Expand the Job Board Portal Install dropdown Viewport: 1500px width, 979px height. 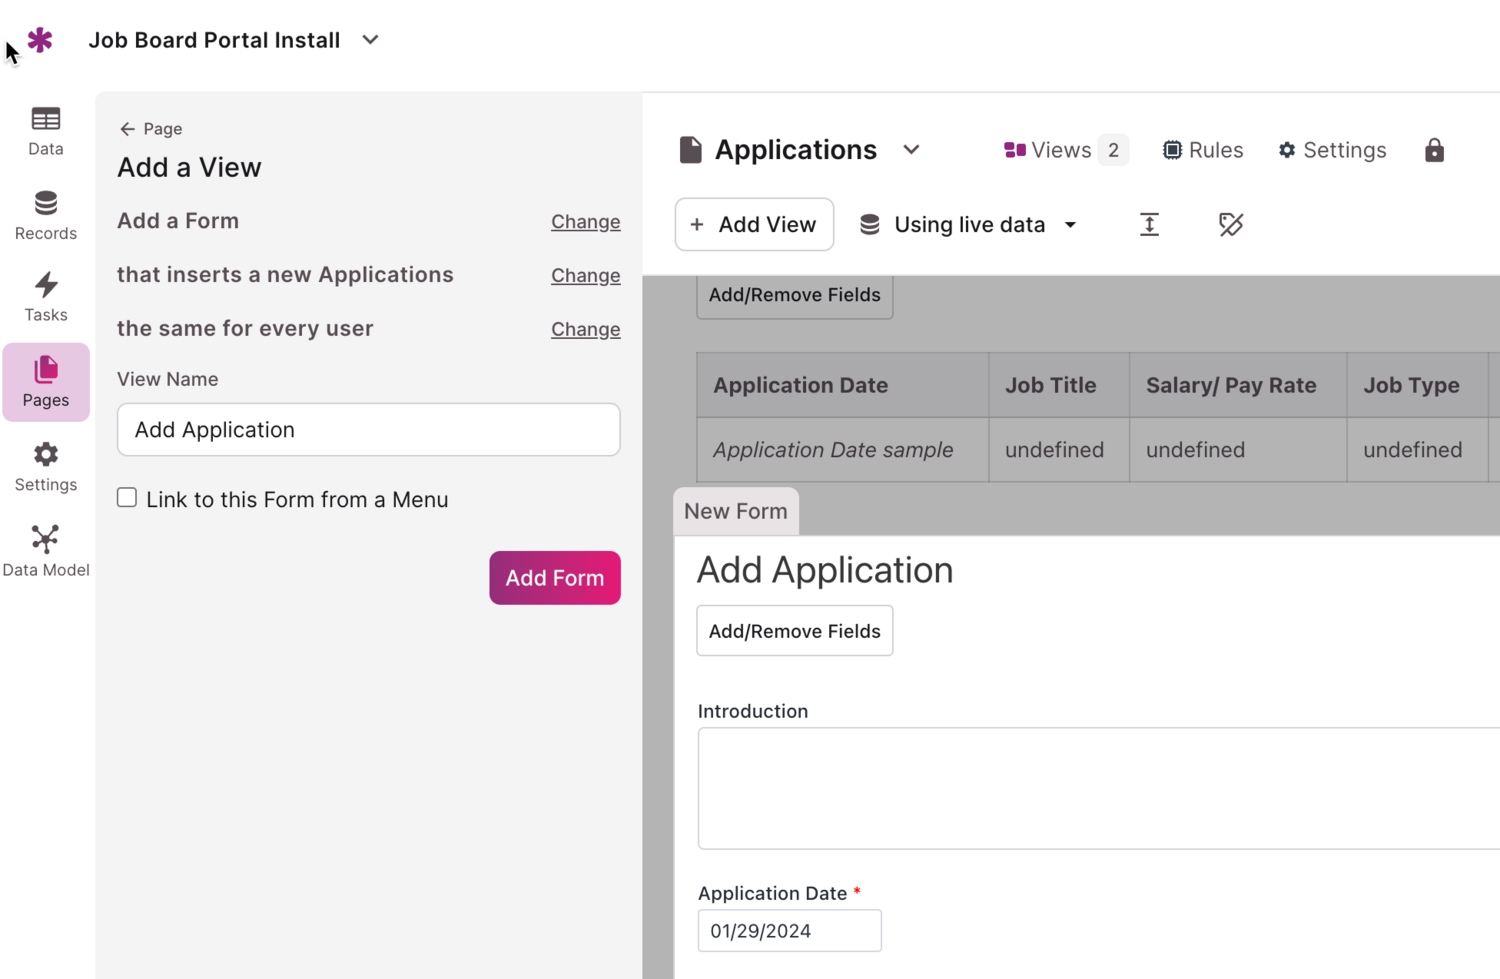(x=370, y=40)
